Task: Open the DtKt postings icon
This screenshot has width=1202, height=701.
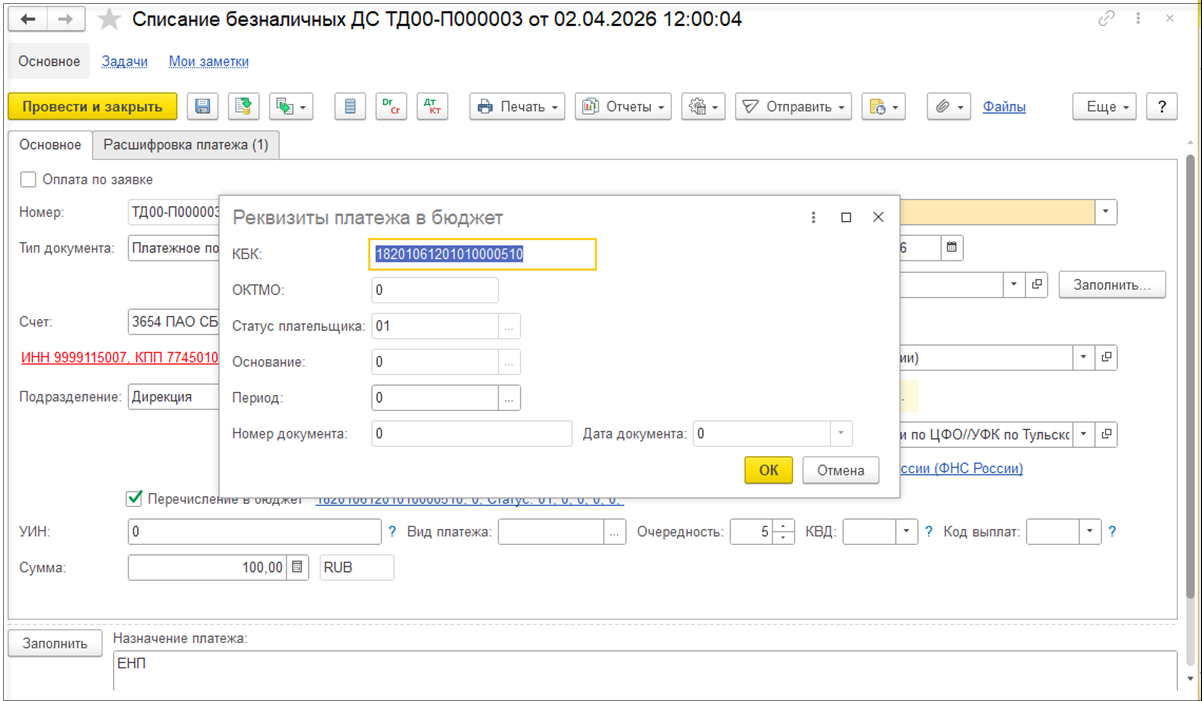Action: (432, 107)
